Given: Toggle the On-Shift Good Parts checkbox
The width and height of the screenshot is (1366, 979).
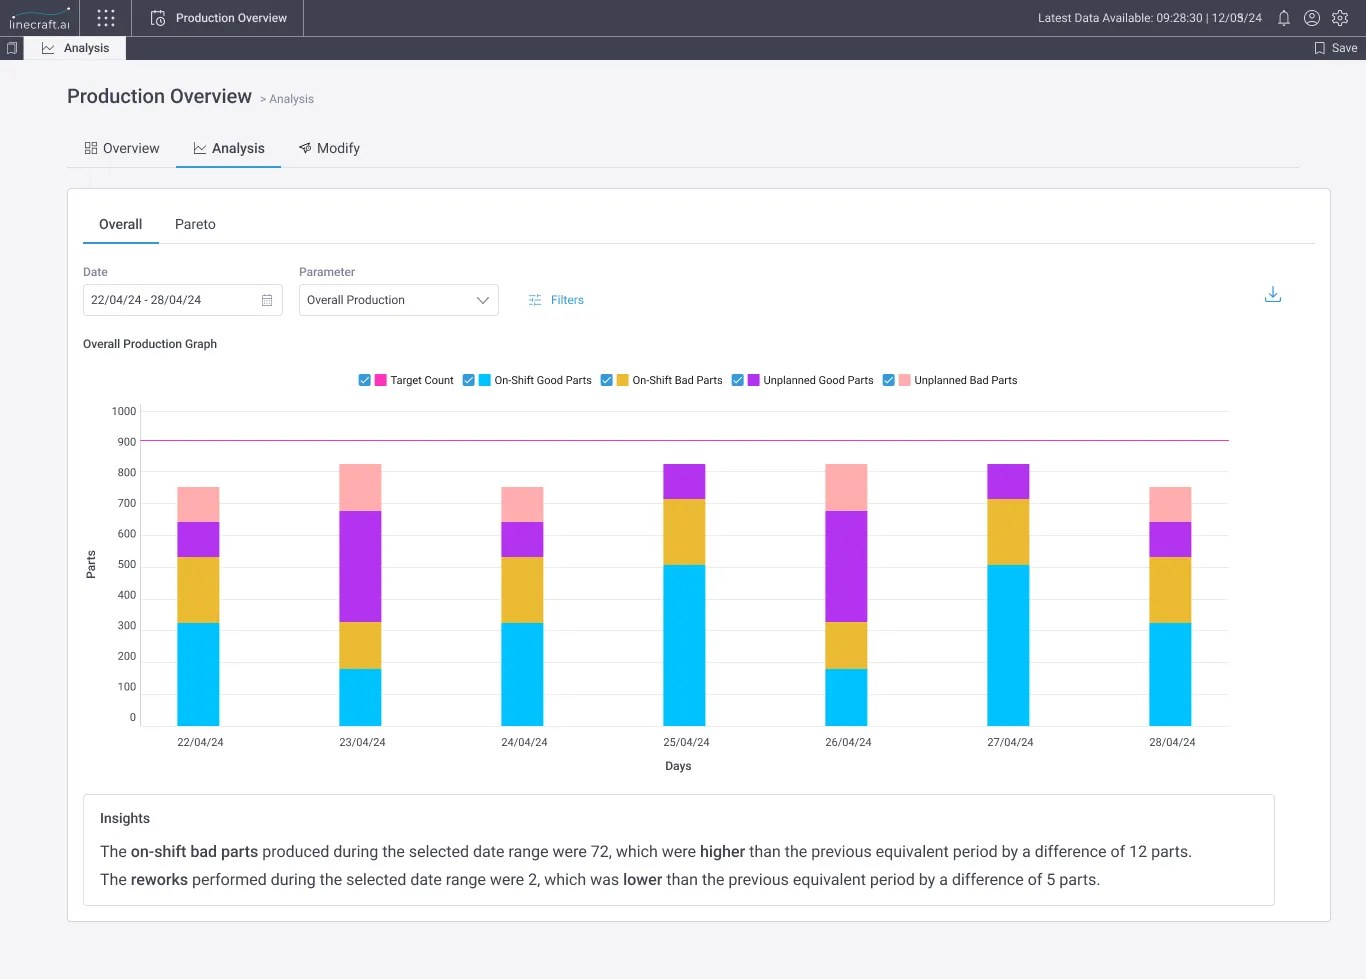Looking at the screenshot, I should click(468, 380).
